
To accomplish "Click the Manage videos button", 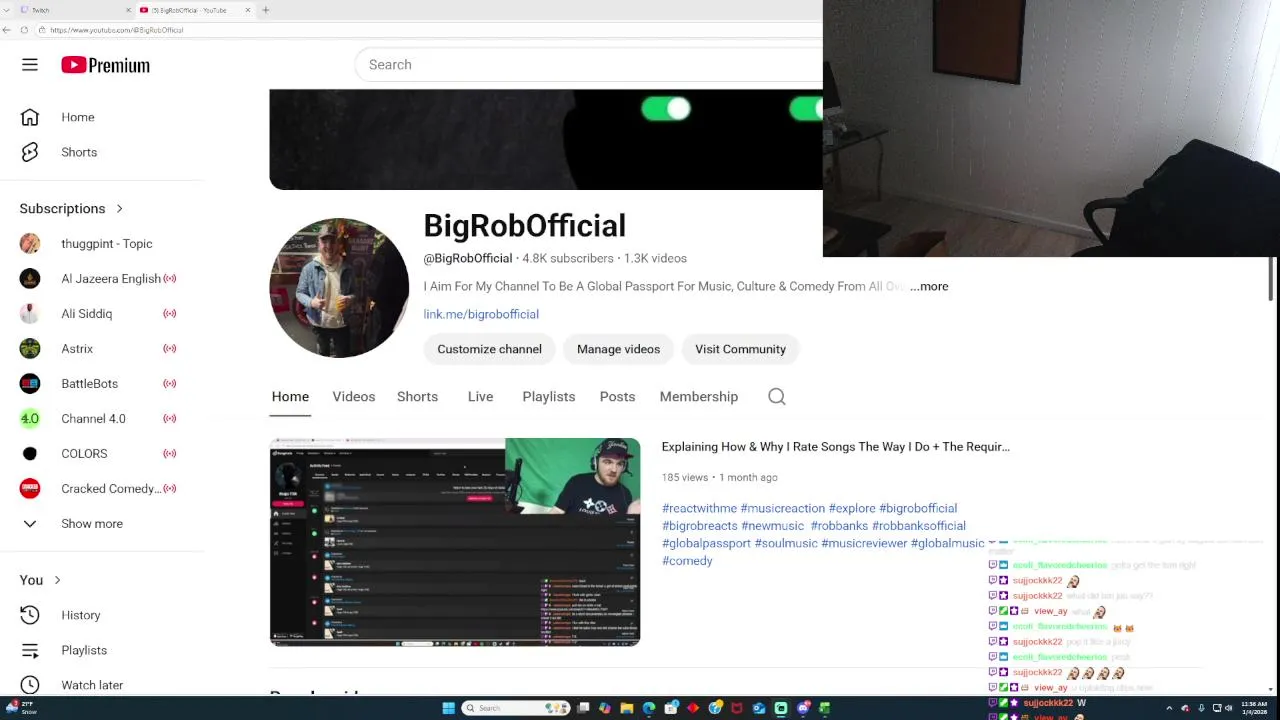I will click(x=618, y=349).
